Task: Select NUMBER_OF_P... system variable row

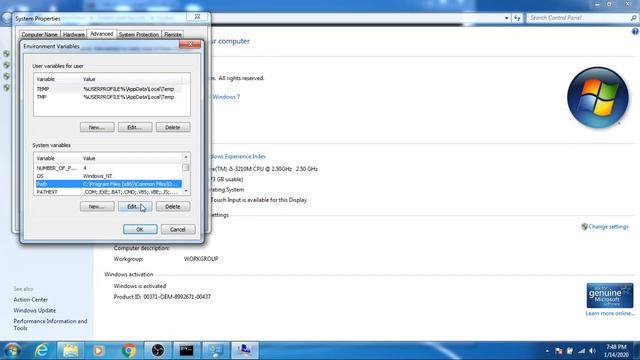Action: [109, 168]
